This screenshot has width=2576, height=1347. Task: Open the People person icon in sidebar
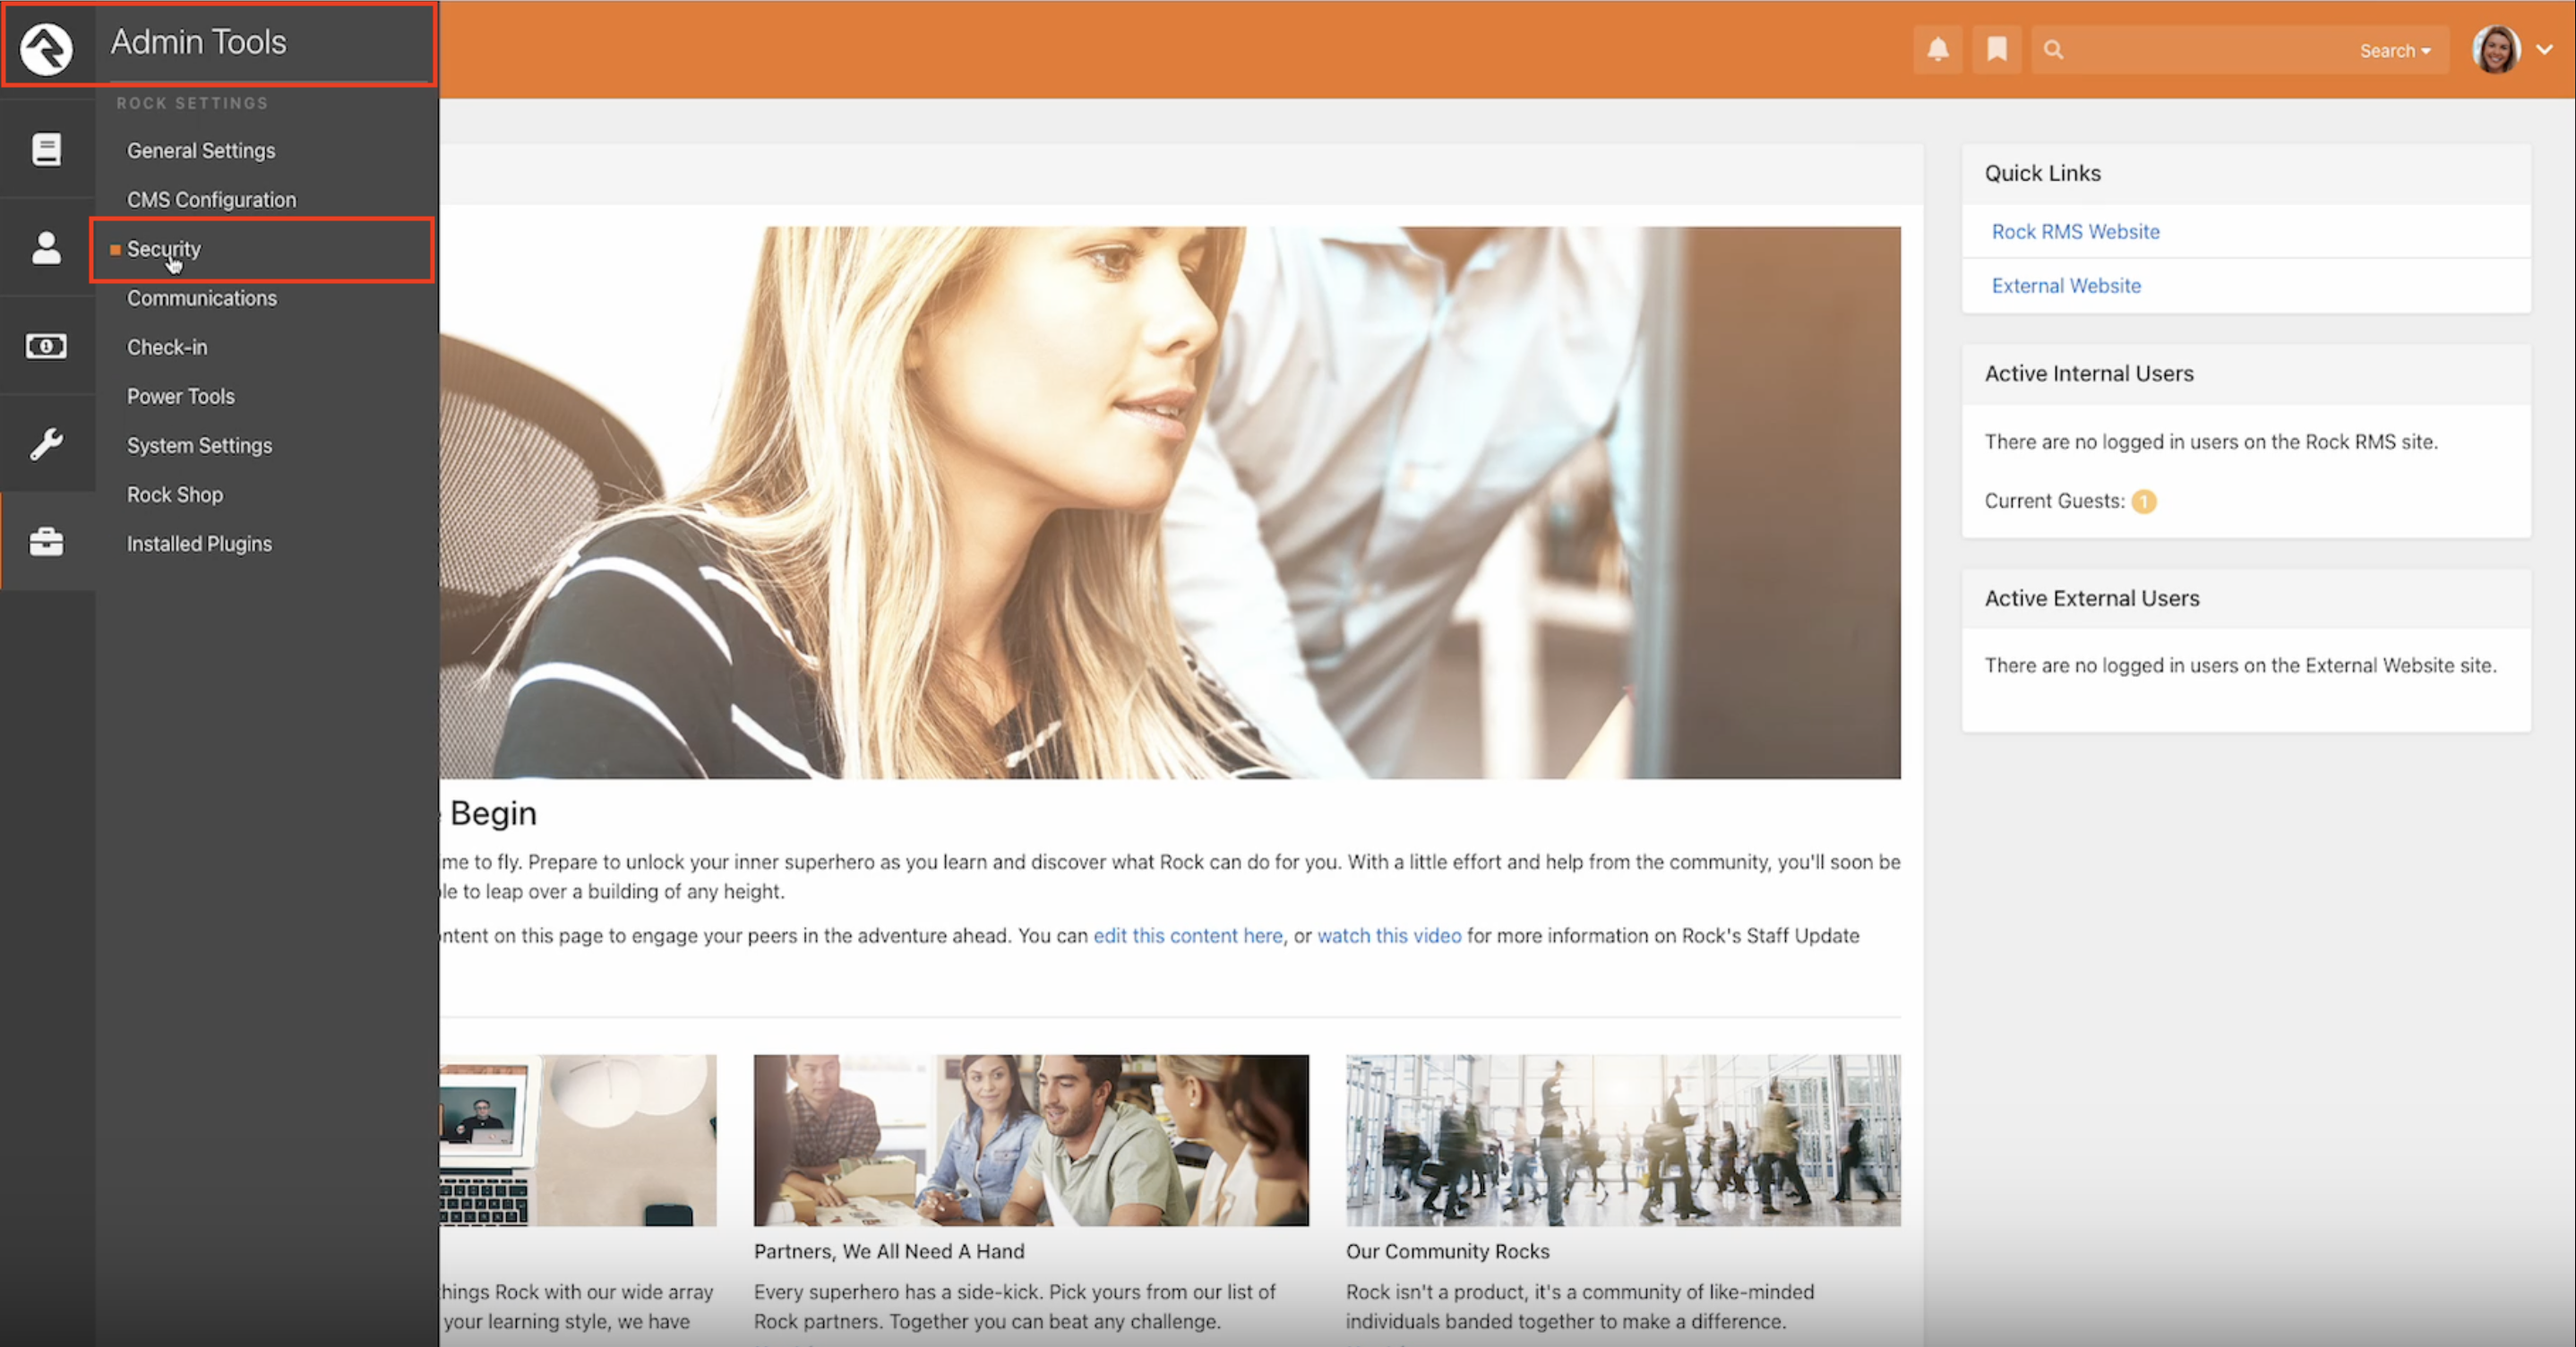[46, 247]
